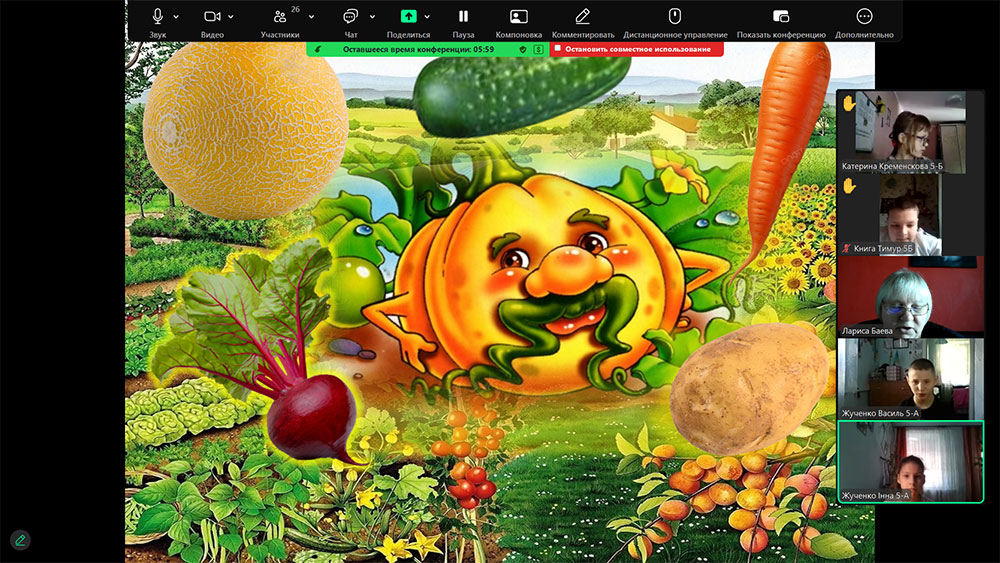Open the Участники participants panel
Screen dimensions: 1000x563
click(x=280, y=17)
